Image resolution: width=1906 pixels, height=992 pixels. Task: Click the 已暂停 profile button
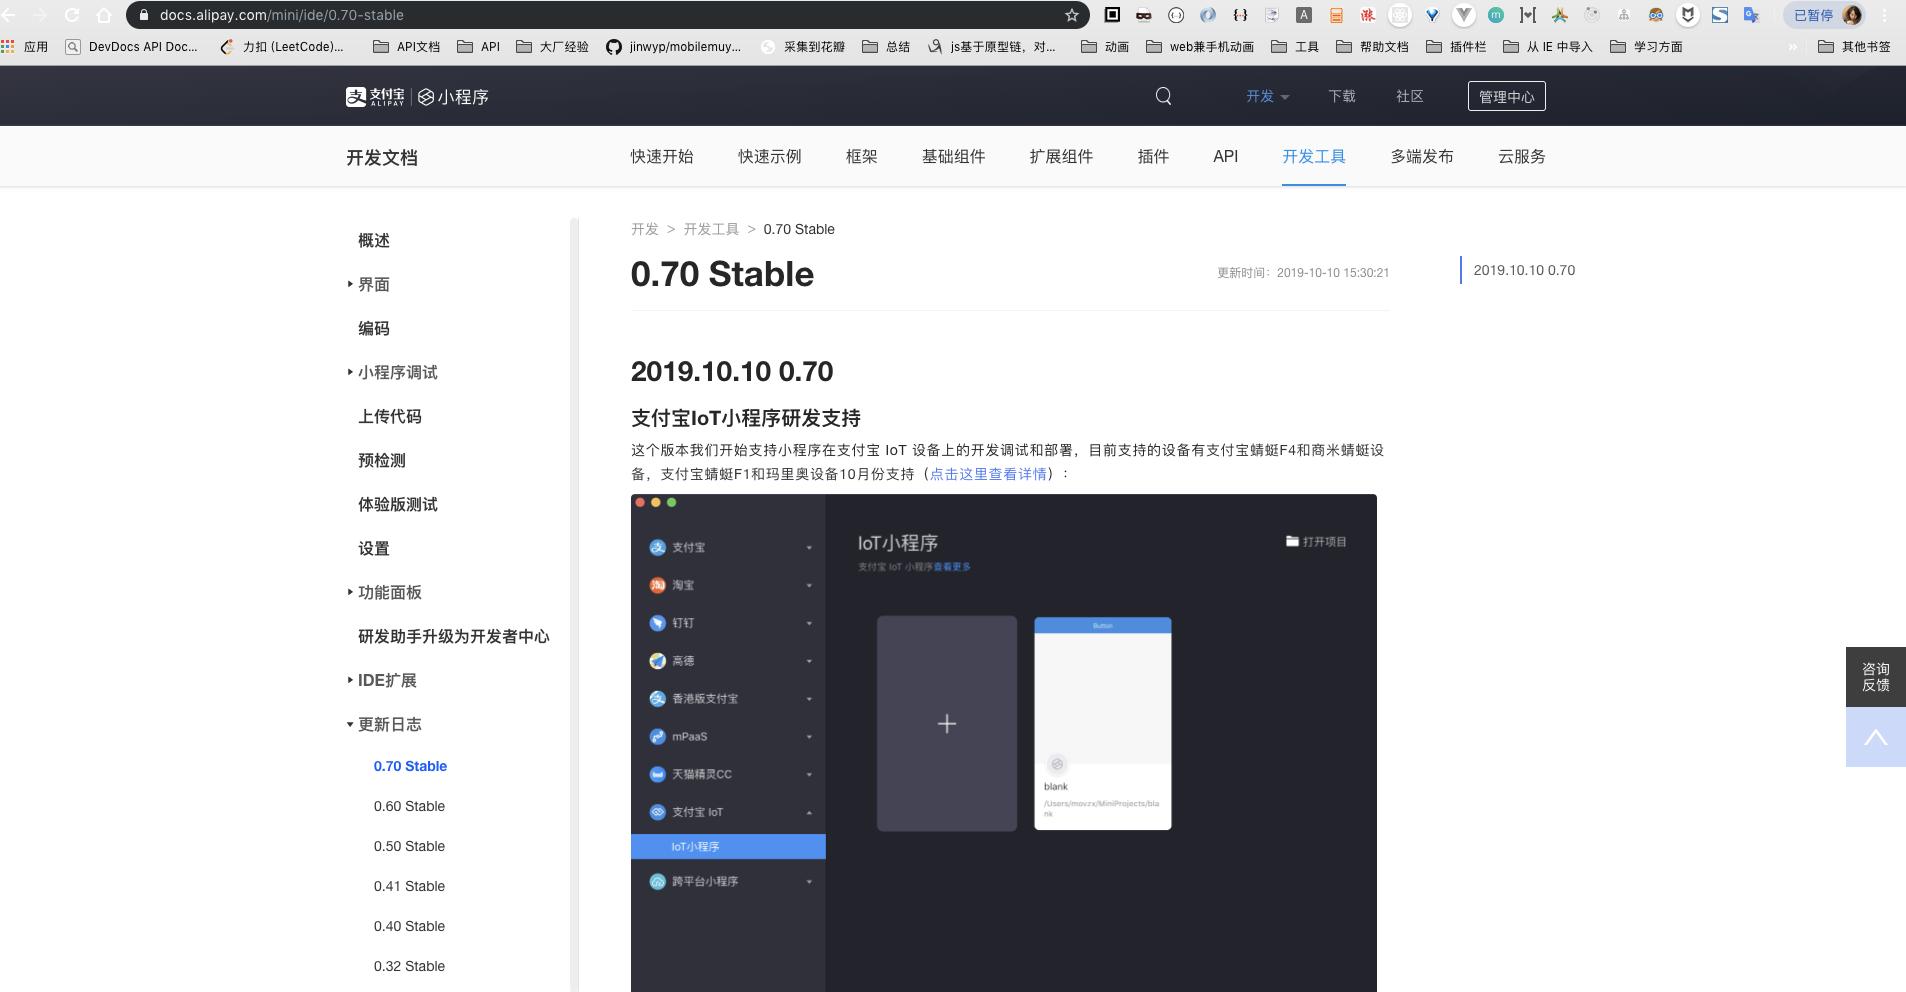coord(1826,15)
